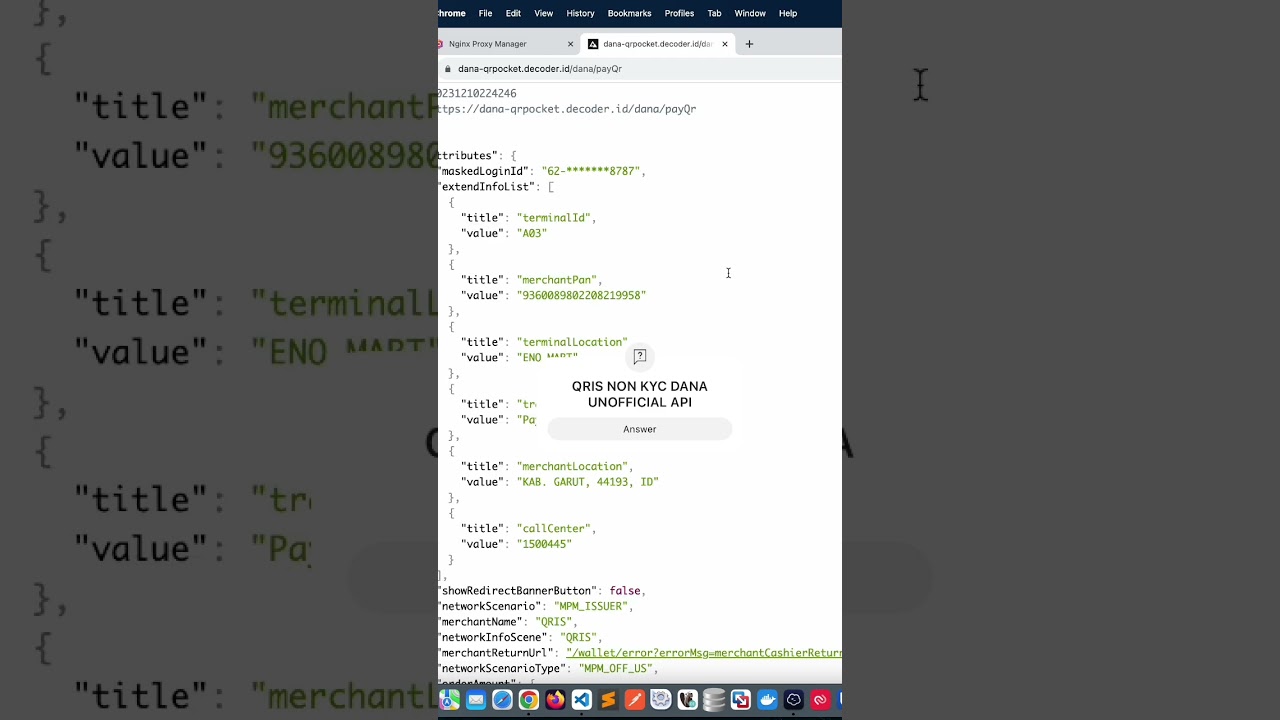Screen dimensions: 1280x720
Task: Close the dana-qrpocket.decoder.id tab
Action: tap(725, 44)
